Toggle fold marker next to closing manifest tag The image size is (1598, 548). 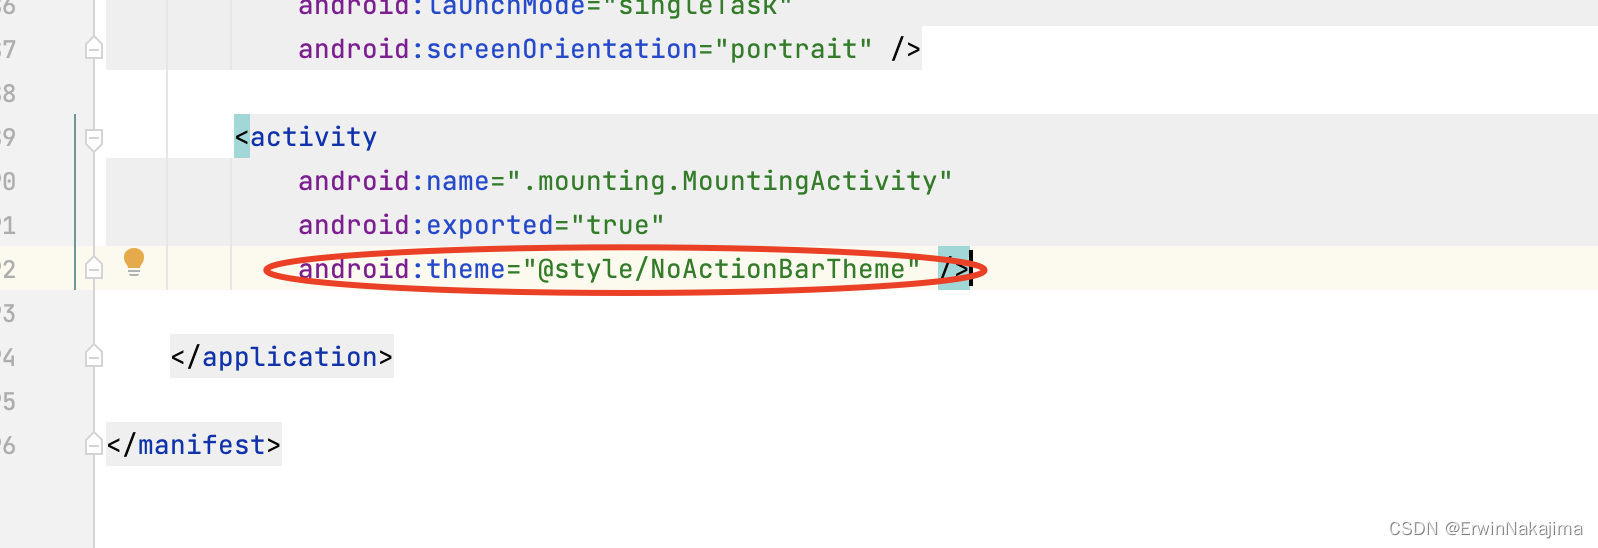94,444
